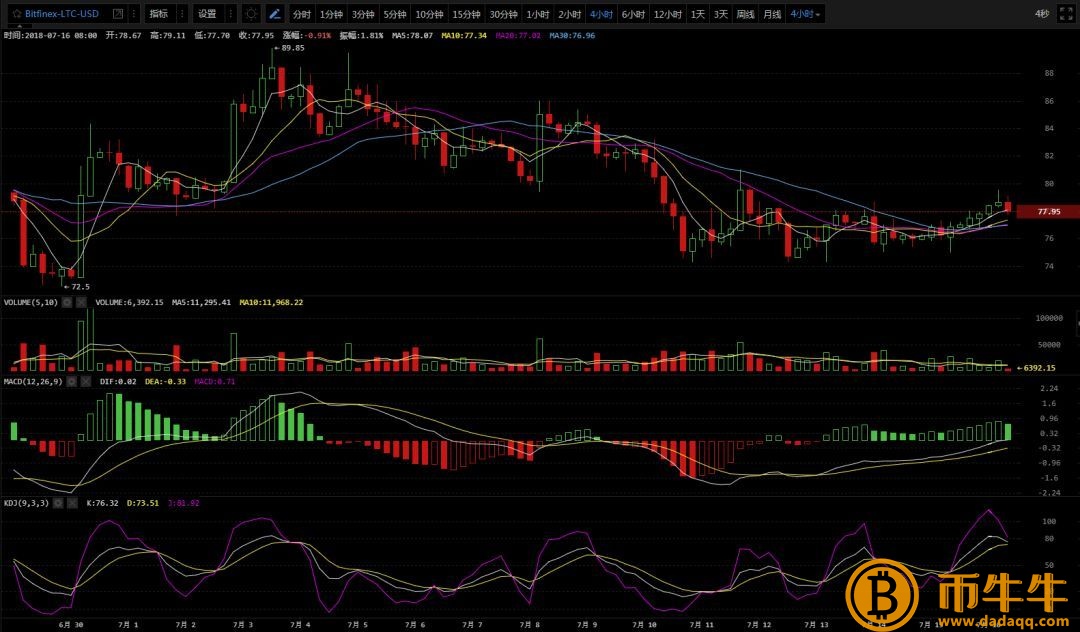Viewport: 1080px width, 632px height.
Task: Click the DEA:-0.33 readout
Action: tap(165, 381)
